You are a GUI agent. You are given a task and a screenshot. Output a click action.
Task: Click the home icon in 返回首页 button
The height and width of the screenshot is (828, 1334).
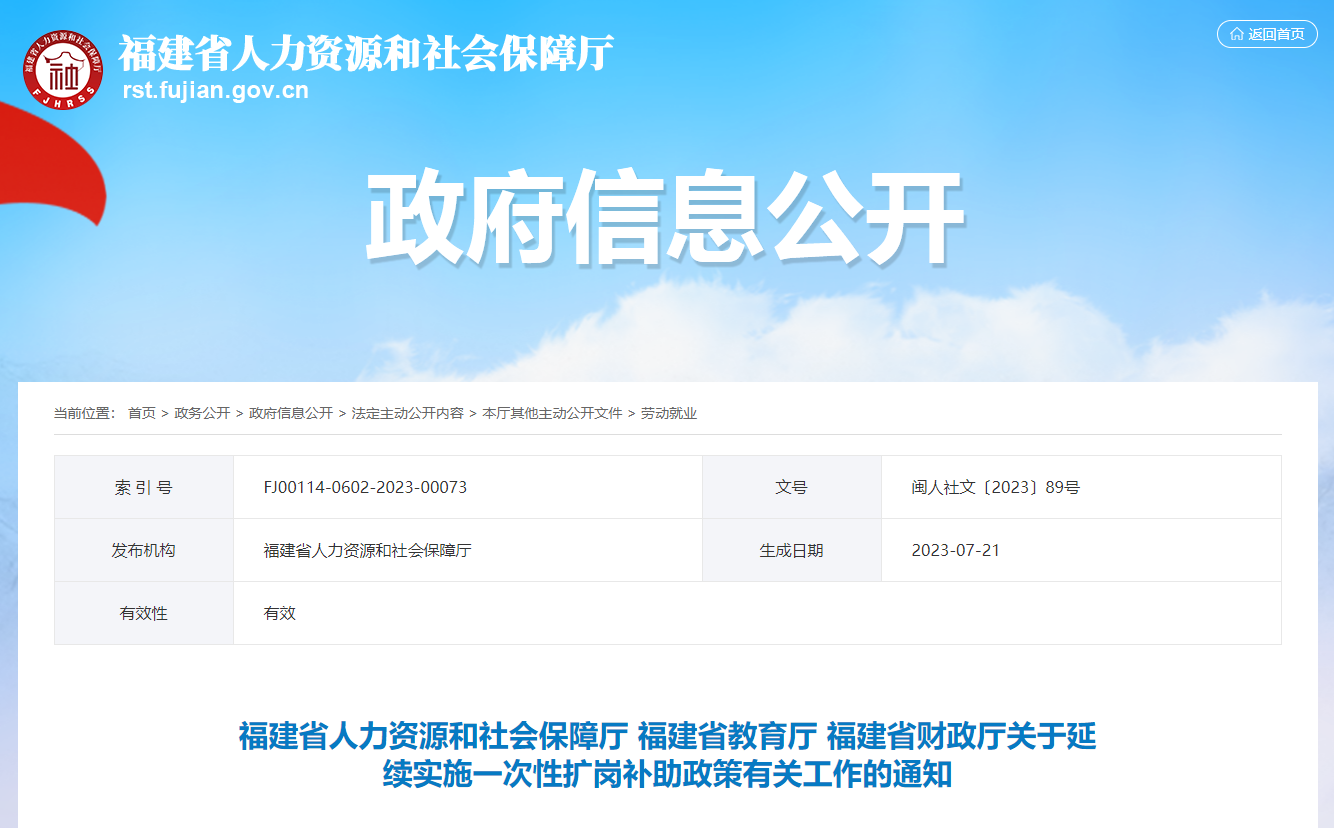(x=1237, y=34)
